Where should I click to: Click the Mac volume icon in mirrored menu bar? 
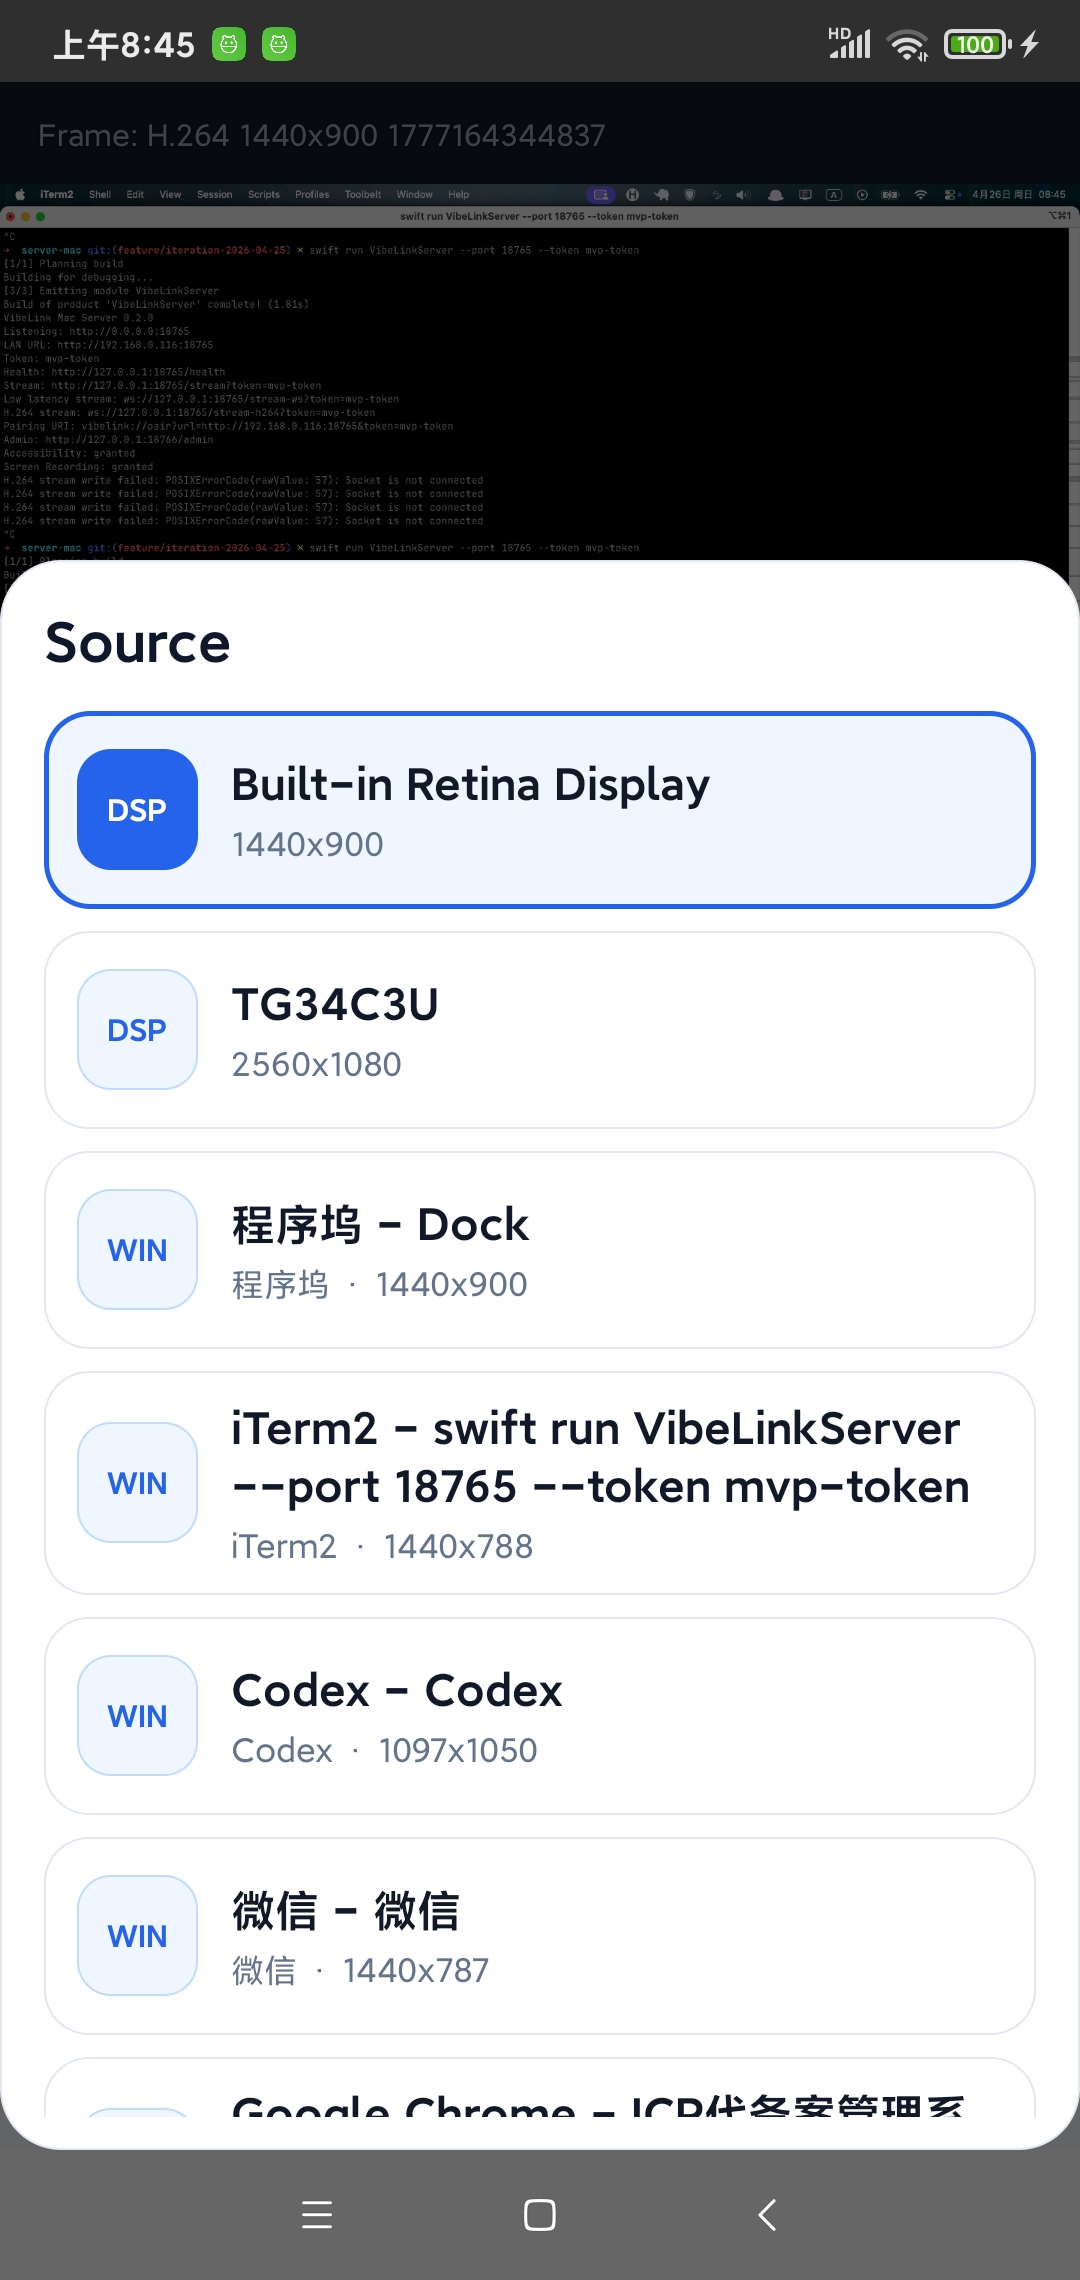click(743, 195)
